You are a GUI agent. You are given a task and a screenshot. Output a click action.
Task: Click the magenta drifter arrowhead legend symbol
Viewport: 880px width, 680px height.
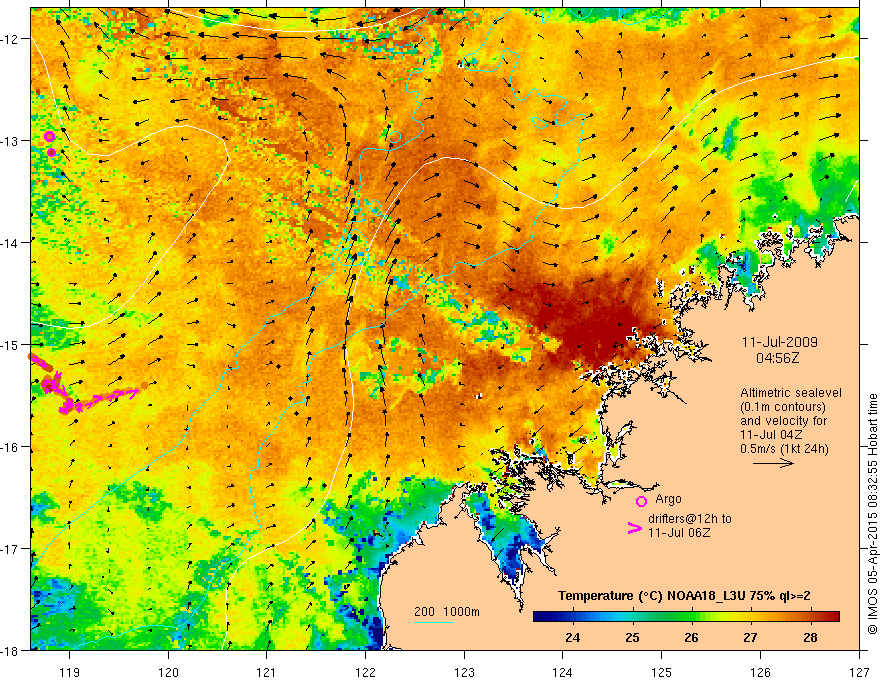click(x=634, y=527)
